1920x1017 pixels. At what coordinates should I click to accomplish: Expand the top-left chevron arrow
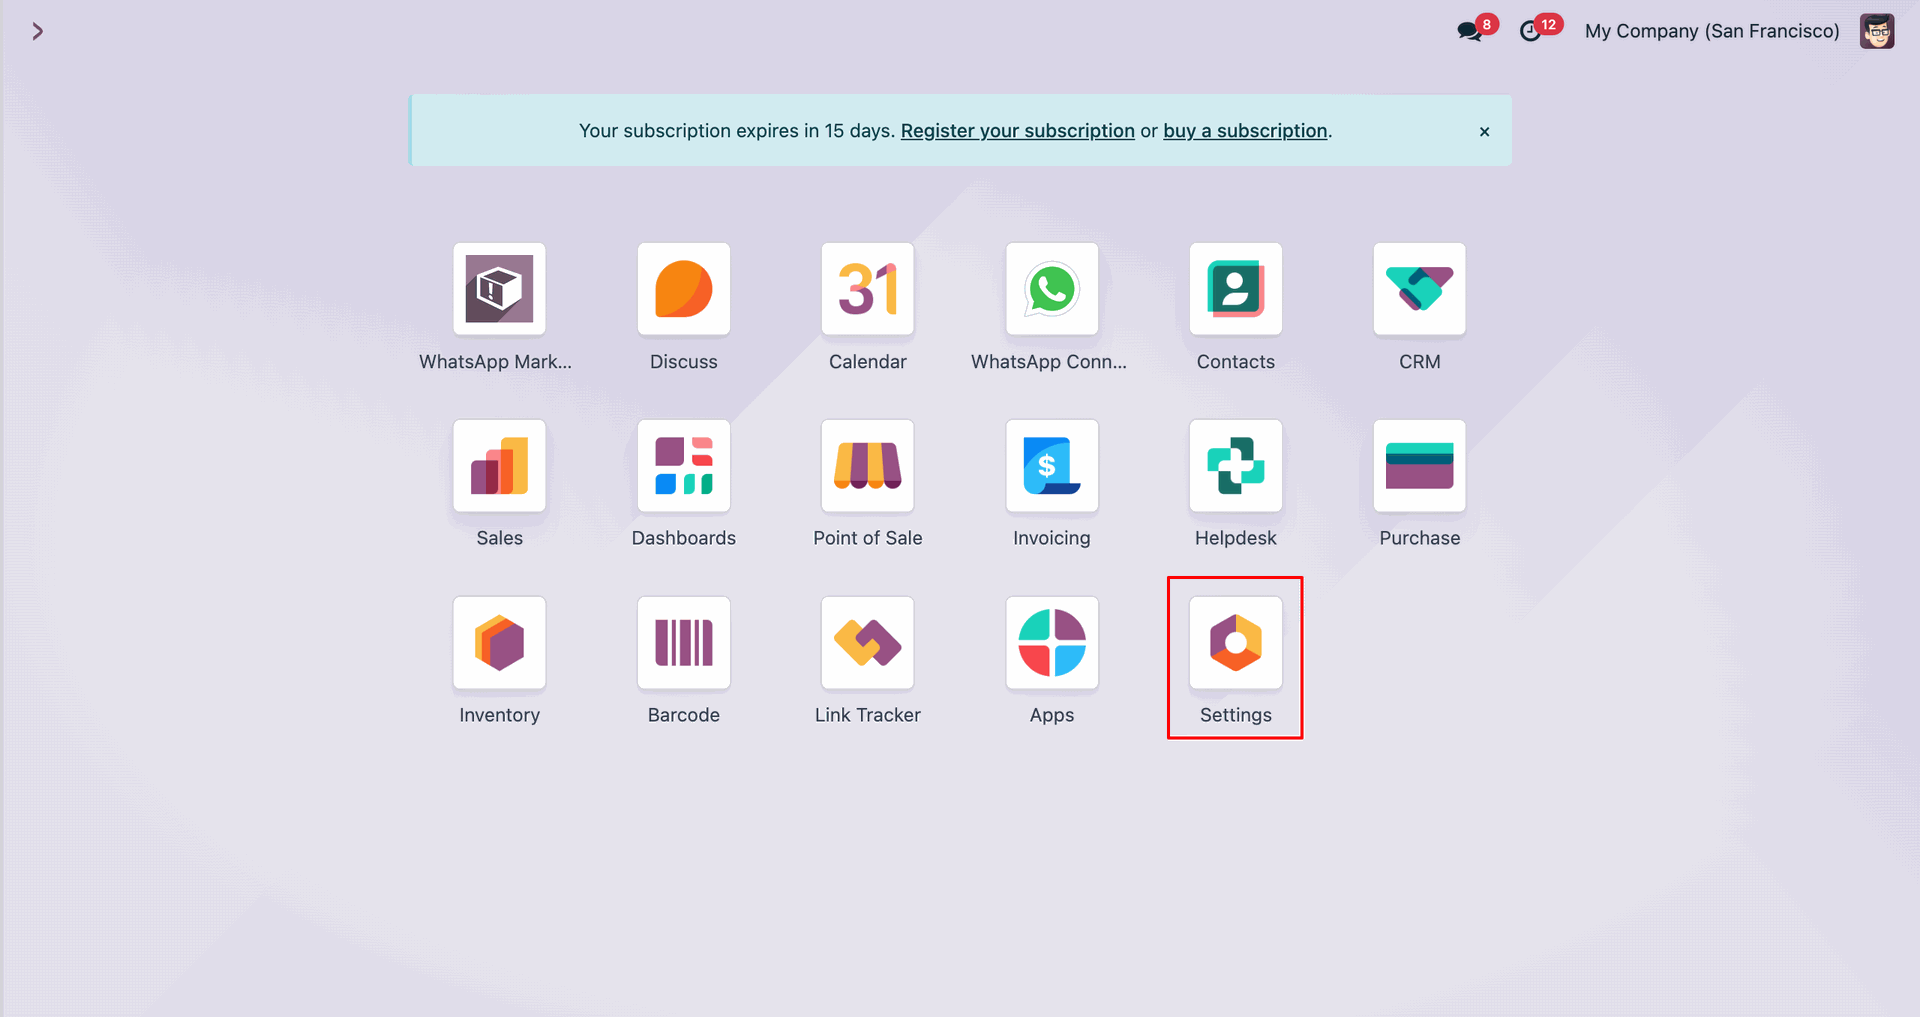pos(37,31)
